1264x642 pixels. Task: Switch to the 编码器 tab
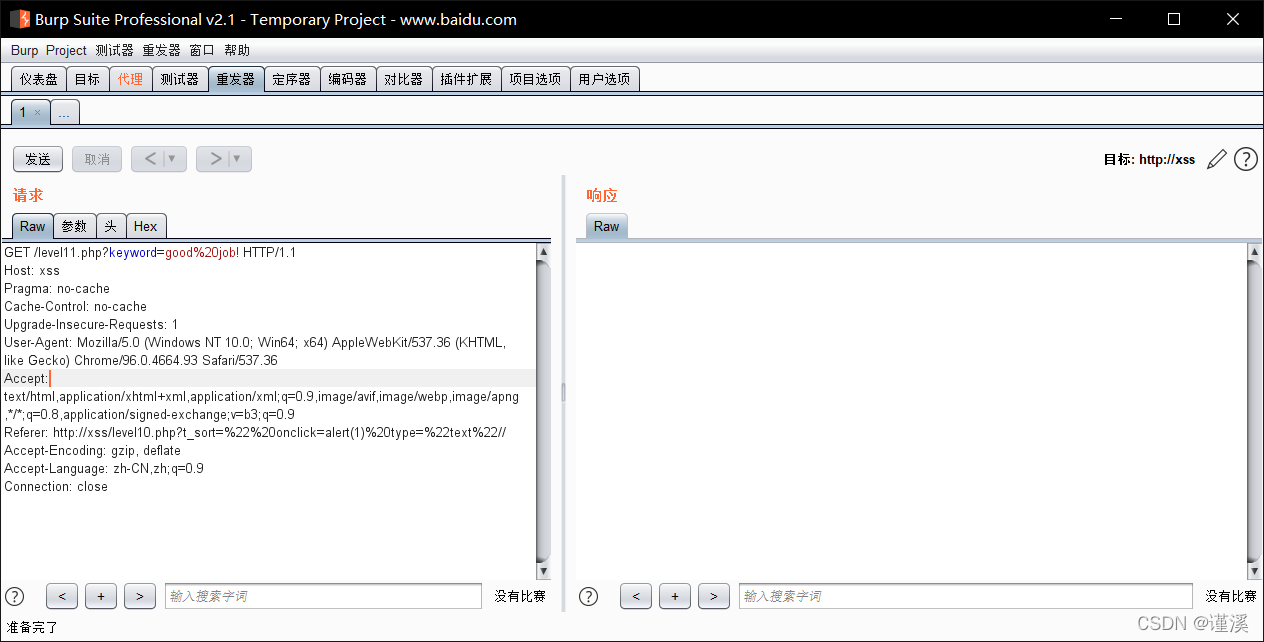coord(348,79)
